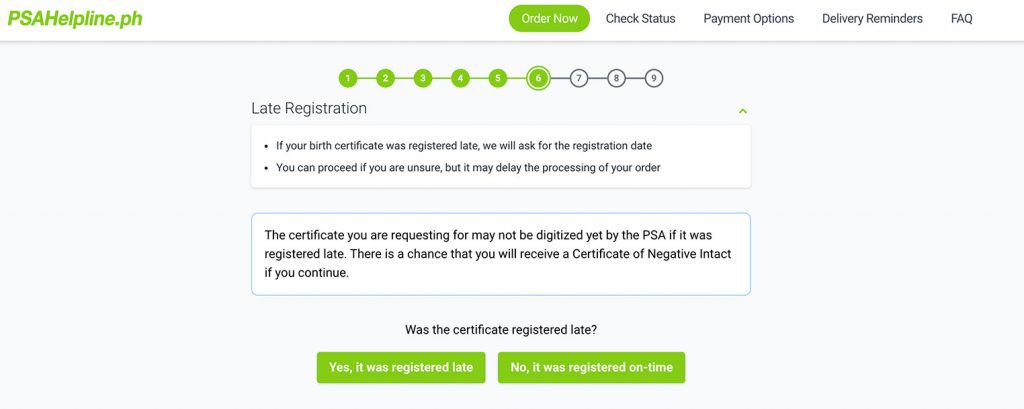The image size is (1024, 409).
Task: Go to step 1 circle
Action: click(x=348, y=78)
